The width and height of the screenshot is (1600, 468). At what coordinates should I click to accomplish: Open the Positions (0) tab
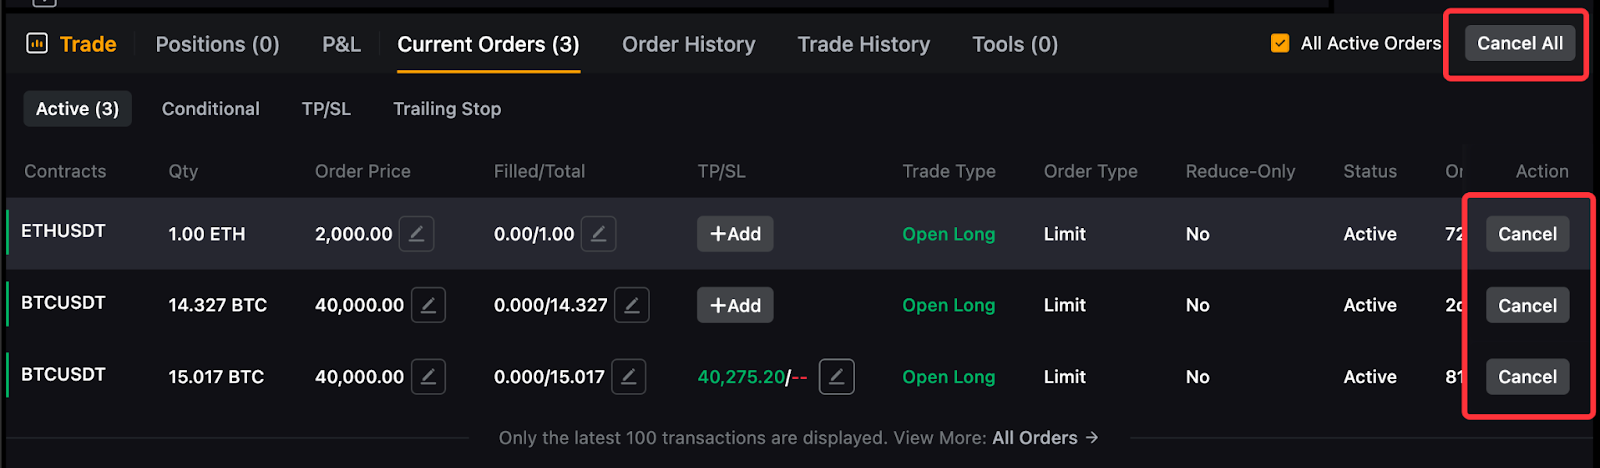click(x=217, y=44)
